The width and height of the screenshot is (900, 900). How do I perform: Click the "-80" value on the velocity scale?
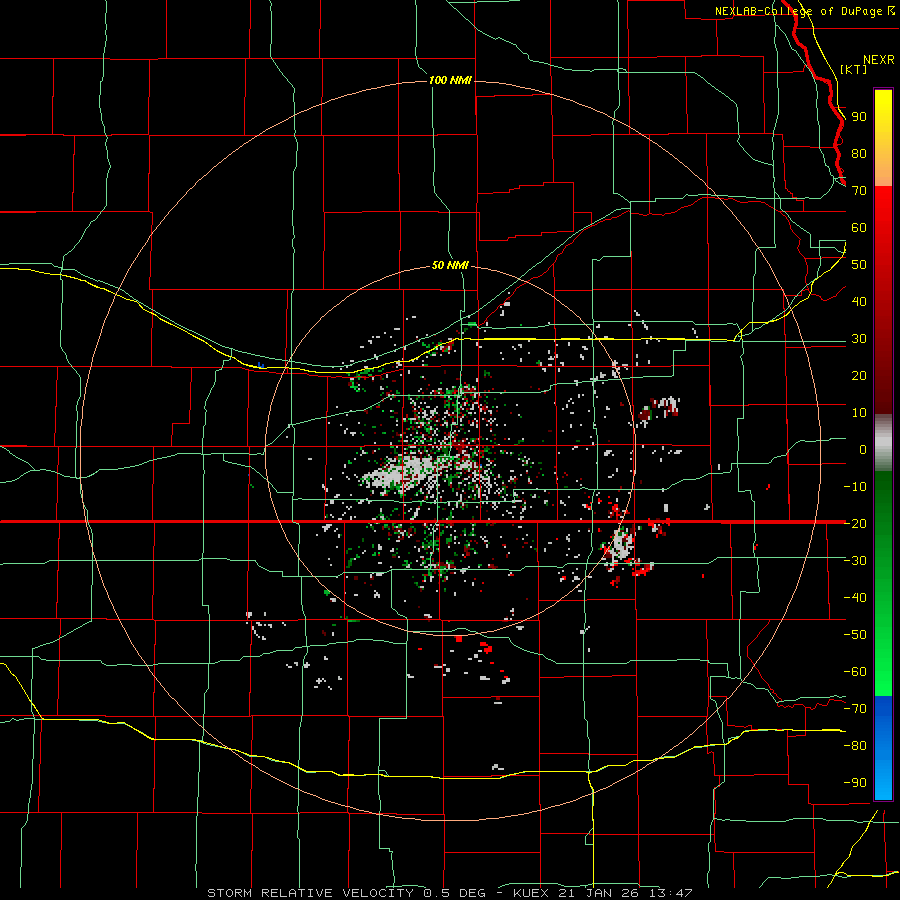point(855,746)
